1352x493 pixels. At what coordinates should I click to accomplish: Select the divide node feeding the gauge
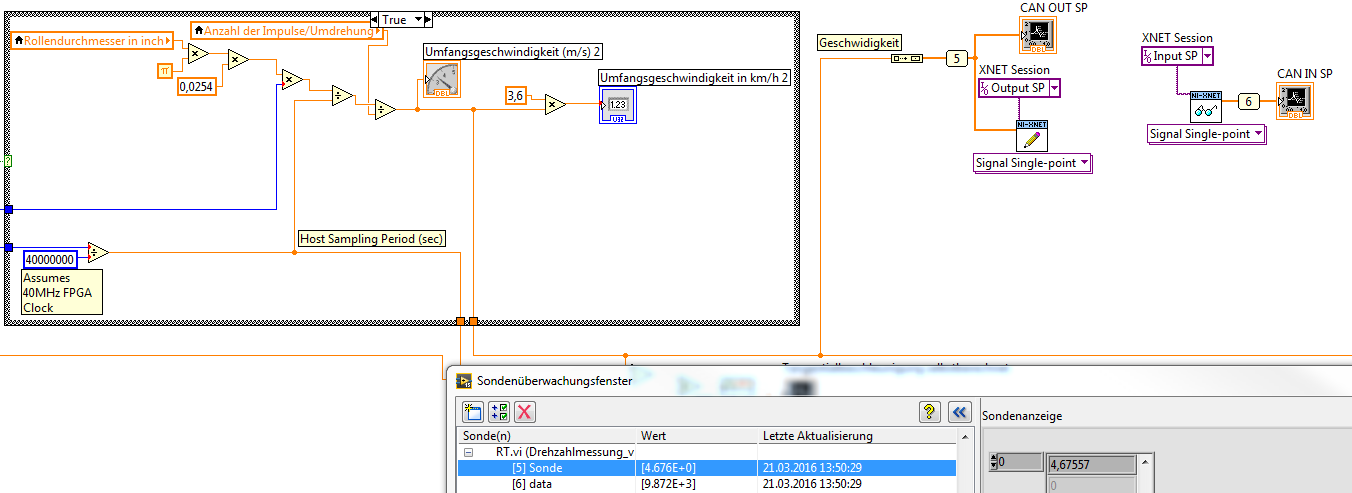coord(385,110)
